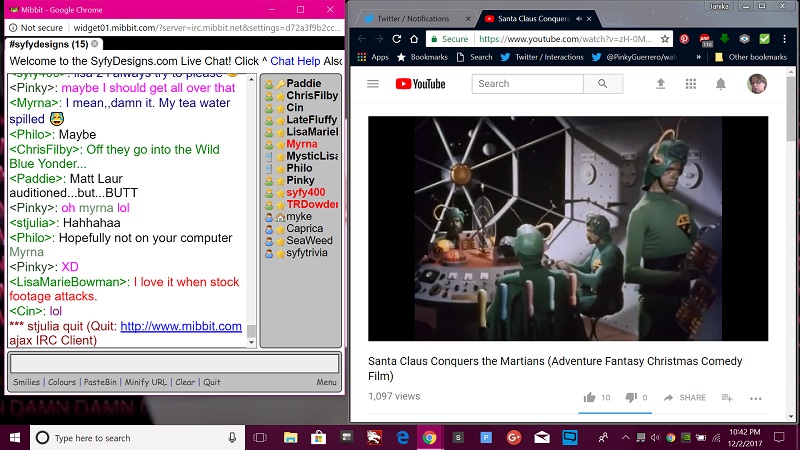This screenshot has width=800, height=450.
Task: Click the YouTube search field
Action: coord(528,84)
